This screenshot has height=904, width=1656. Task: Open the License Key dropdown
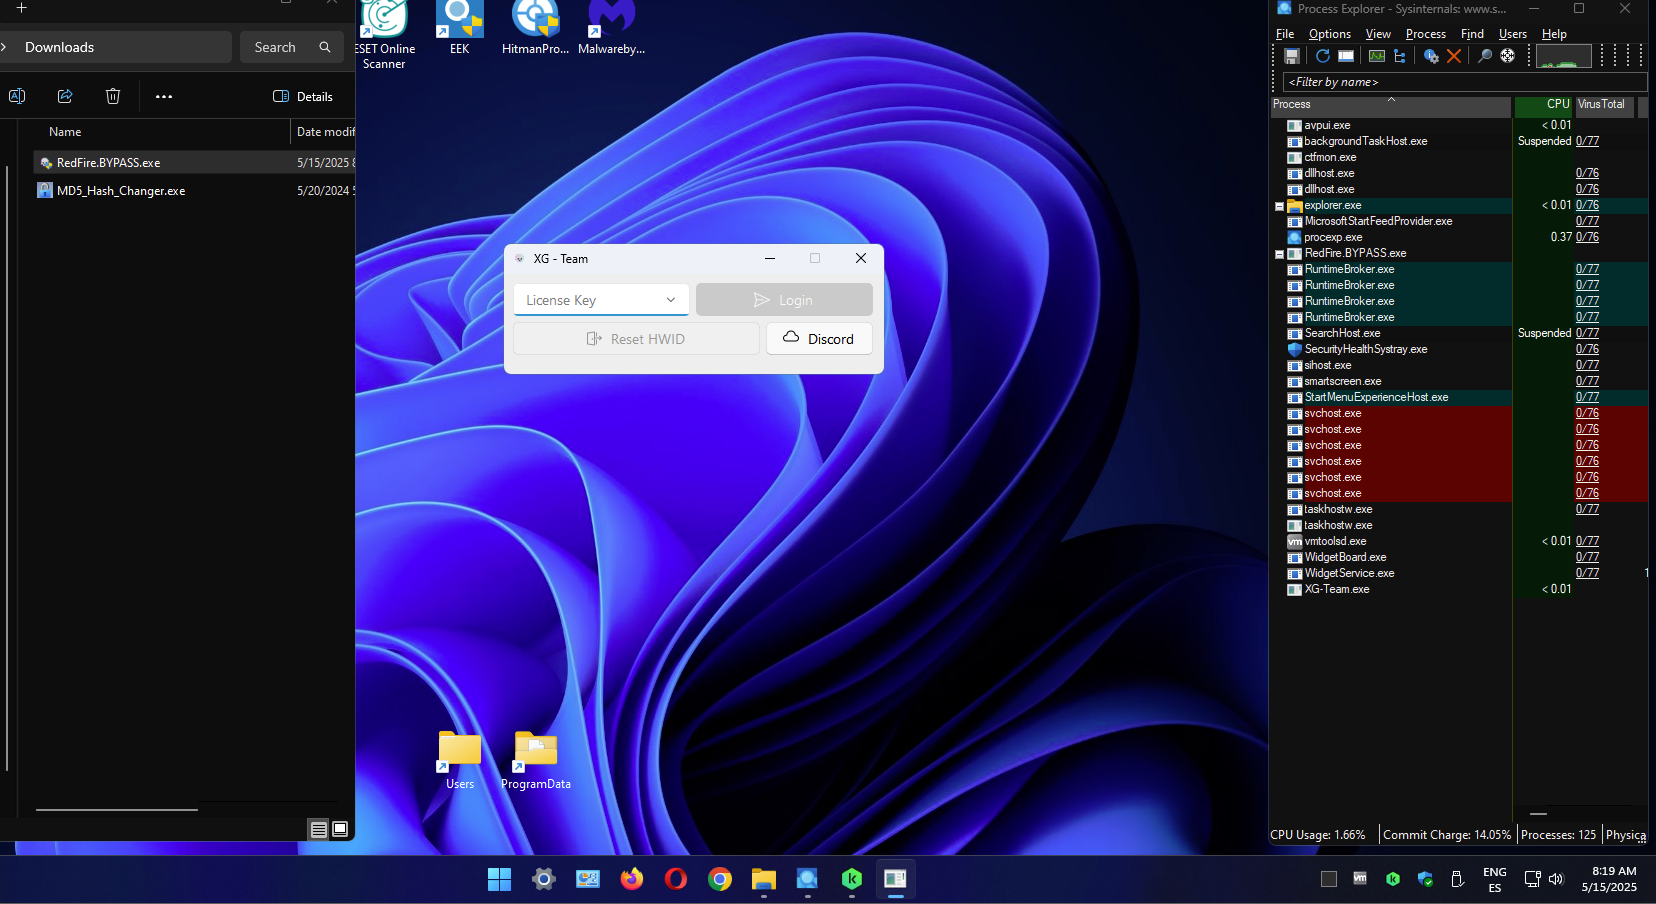(670, 300)
